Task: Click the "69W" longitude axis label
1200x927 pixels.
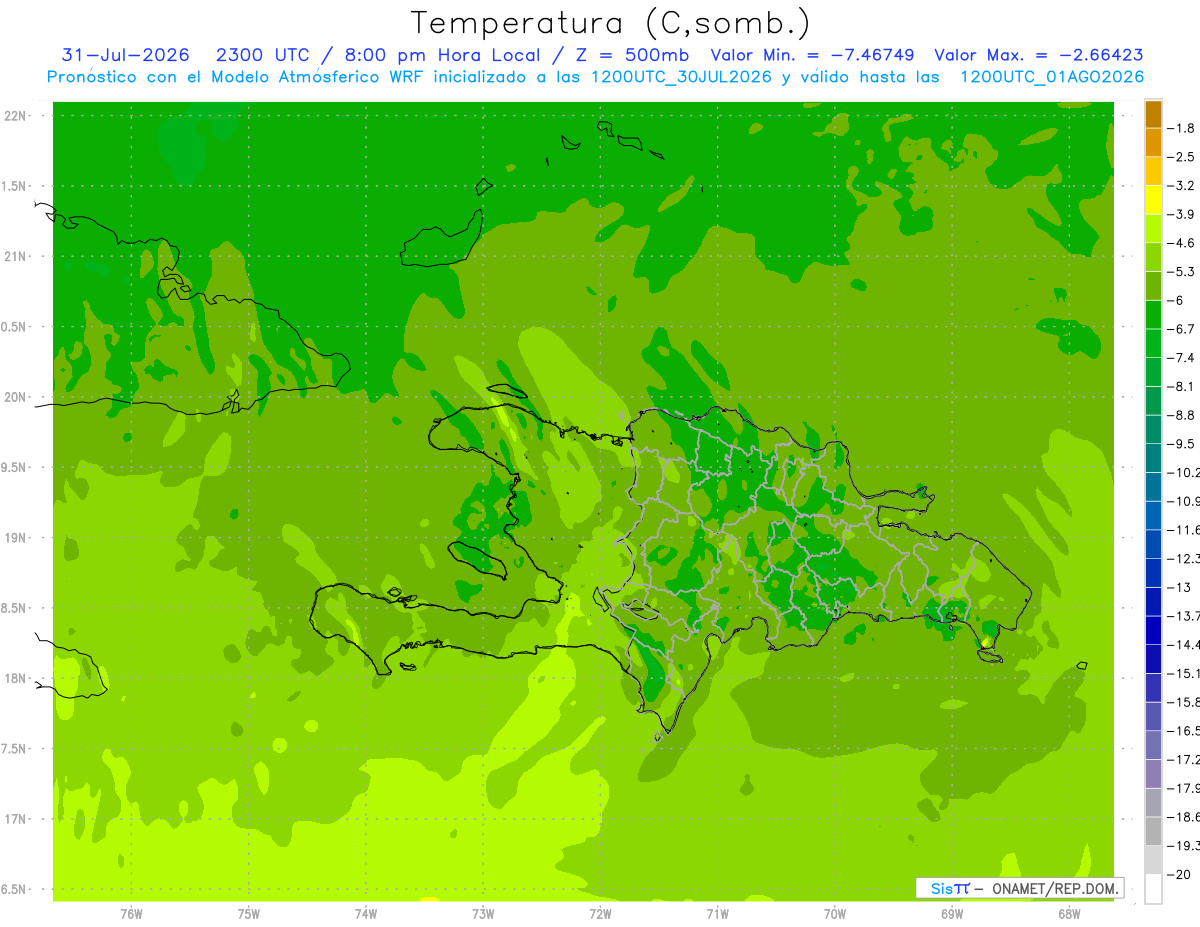Action: (x=952, y=914)
